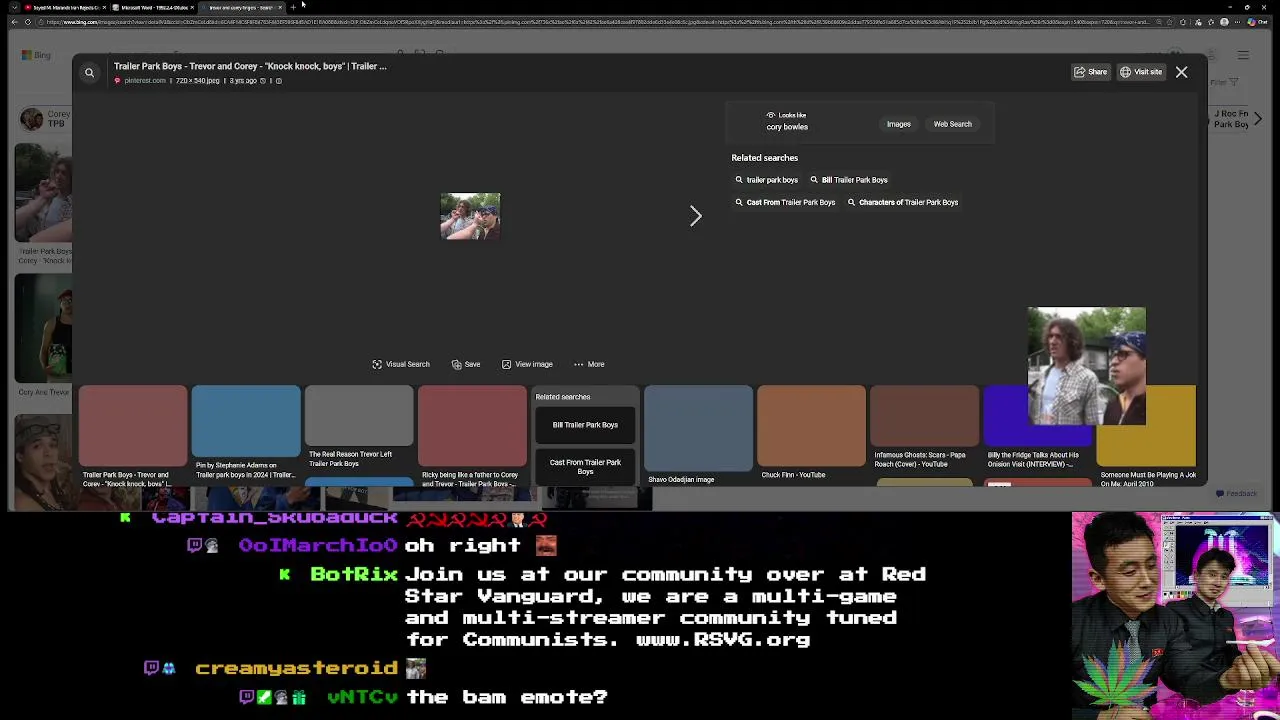Open a new browser tab with the plus
The image size is (1280, 720).
293,7
